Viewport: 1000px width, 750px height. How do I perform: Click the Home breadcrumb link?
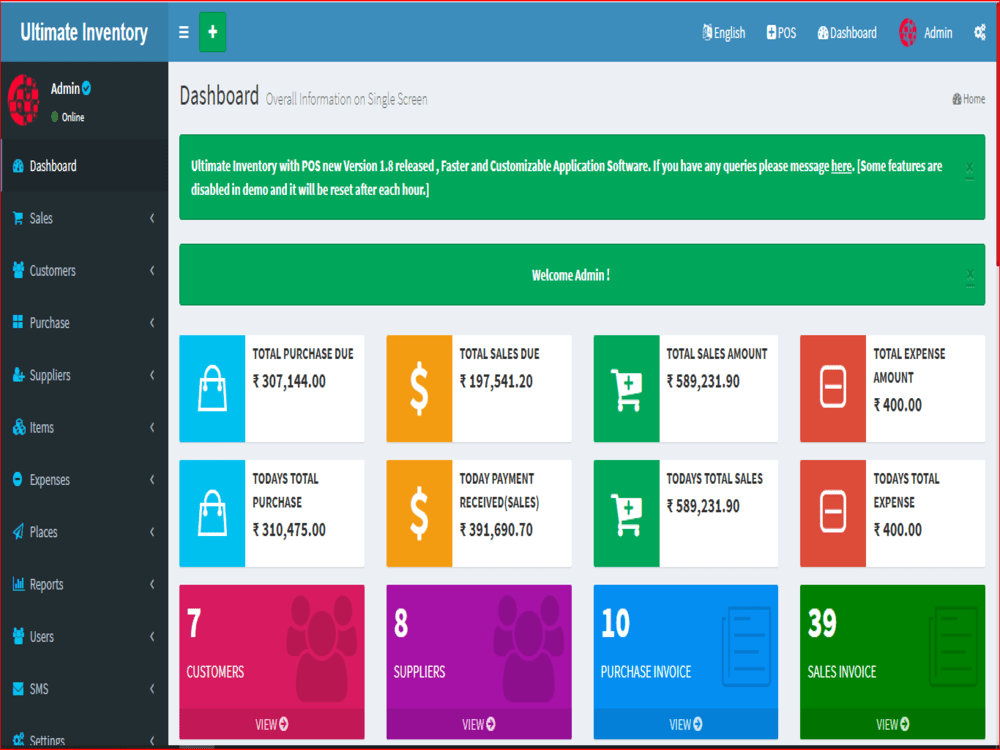click(968, 98)
